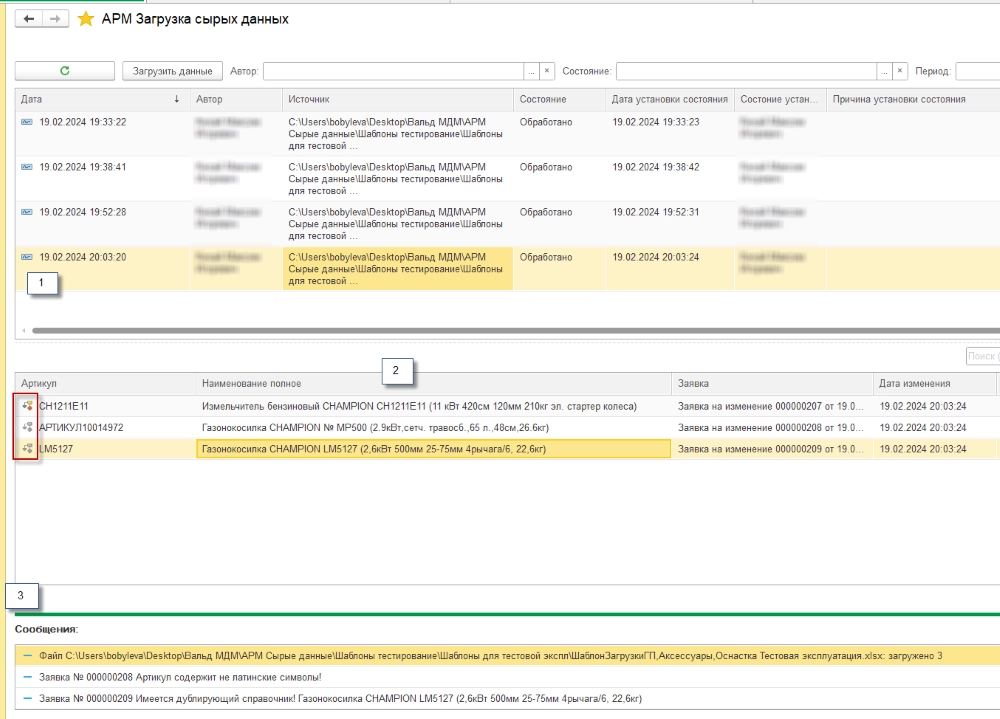Click the status icon of the LM5127 row
This screenshot has width=1000, height=719.
click(x=27, y=448)
